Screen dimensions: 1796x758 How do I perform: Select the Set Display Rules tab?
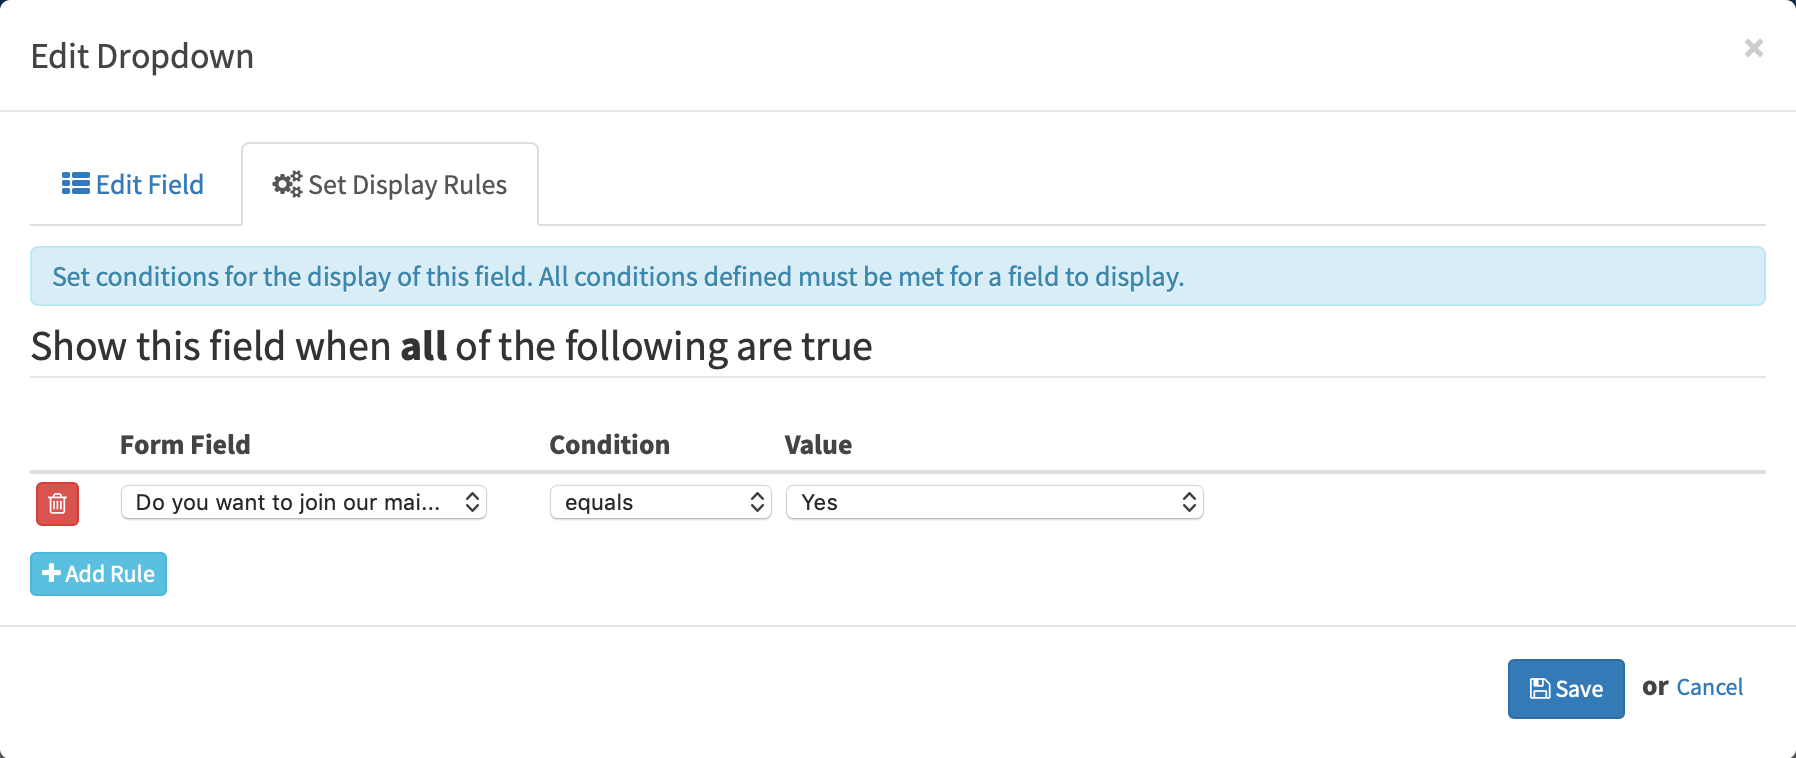(390, 185)
